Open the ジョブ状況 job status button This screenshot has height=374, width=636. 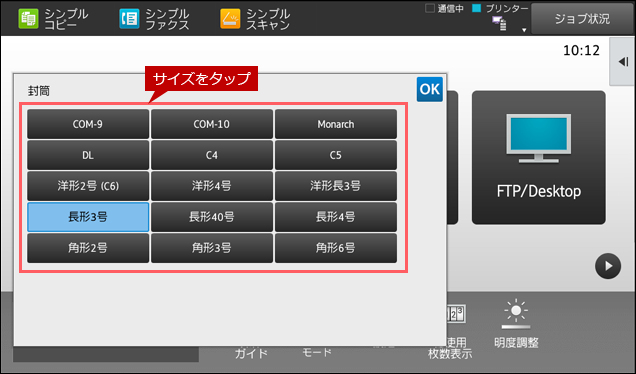point(582,19)
